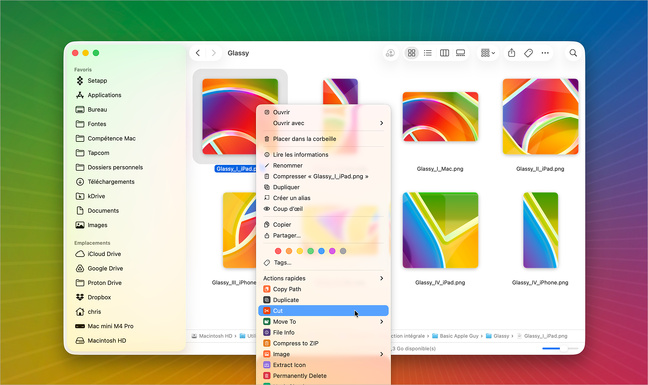Apply the red tag color
Viewport: 648px width, 385px height.
click(278, 251)
